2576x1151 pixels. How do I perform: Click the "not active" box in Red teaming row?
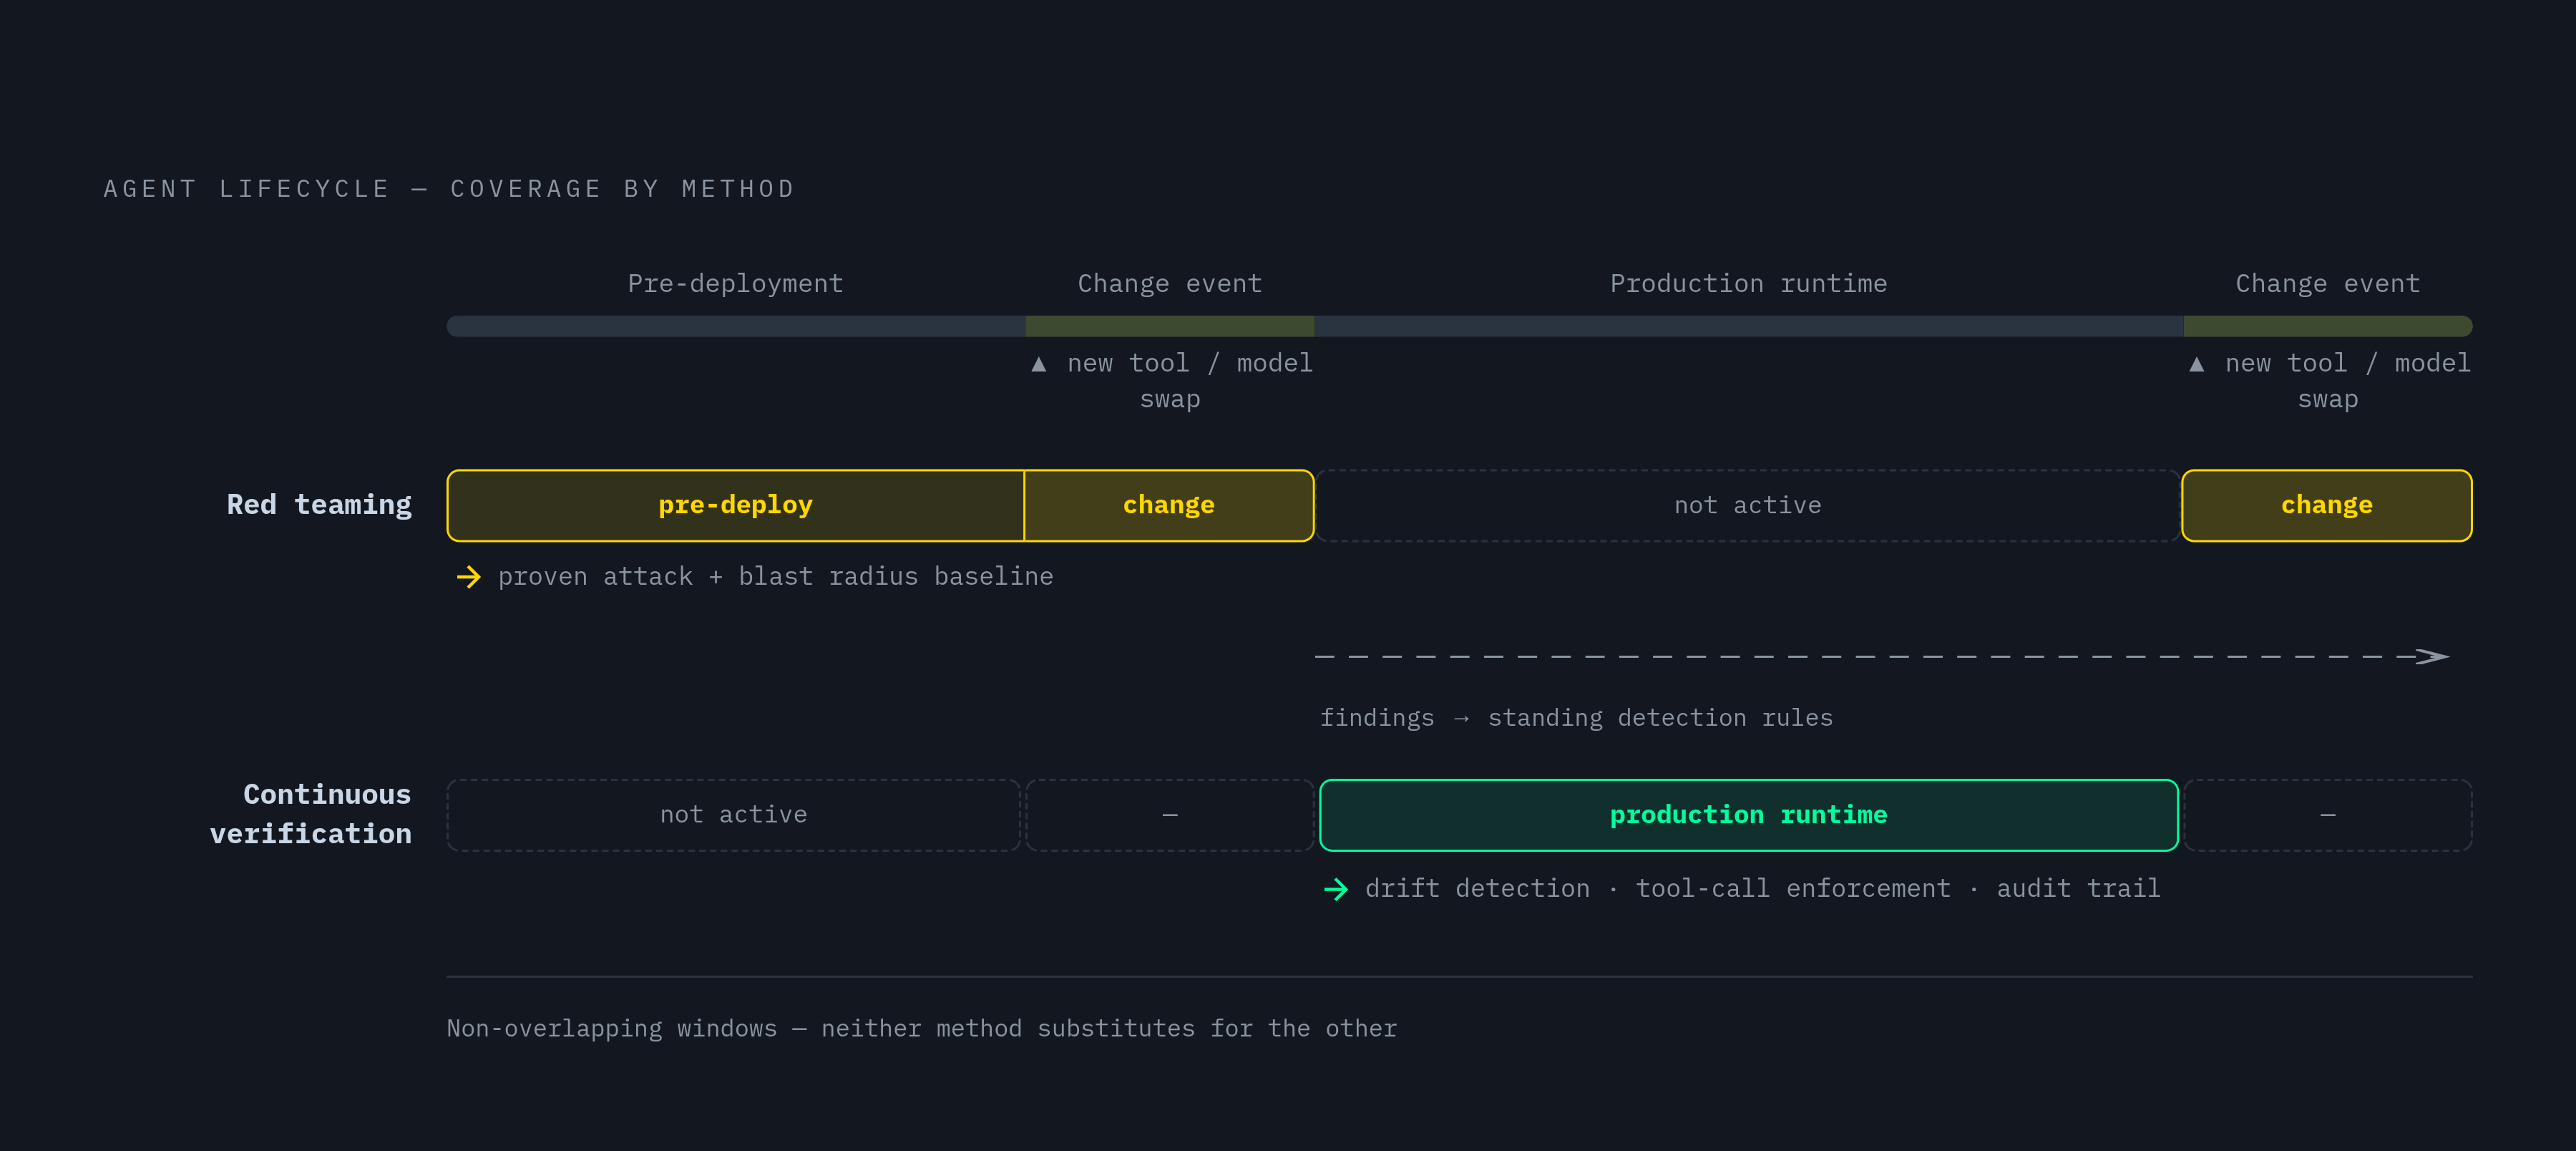click(1747, 505)
